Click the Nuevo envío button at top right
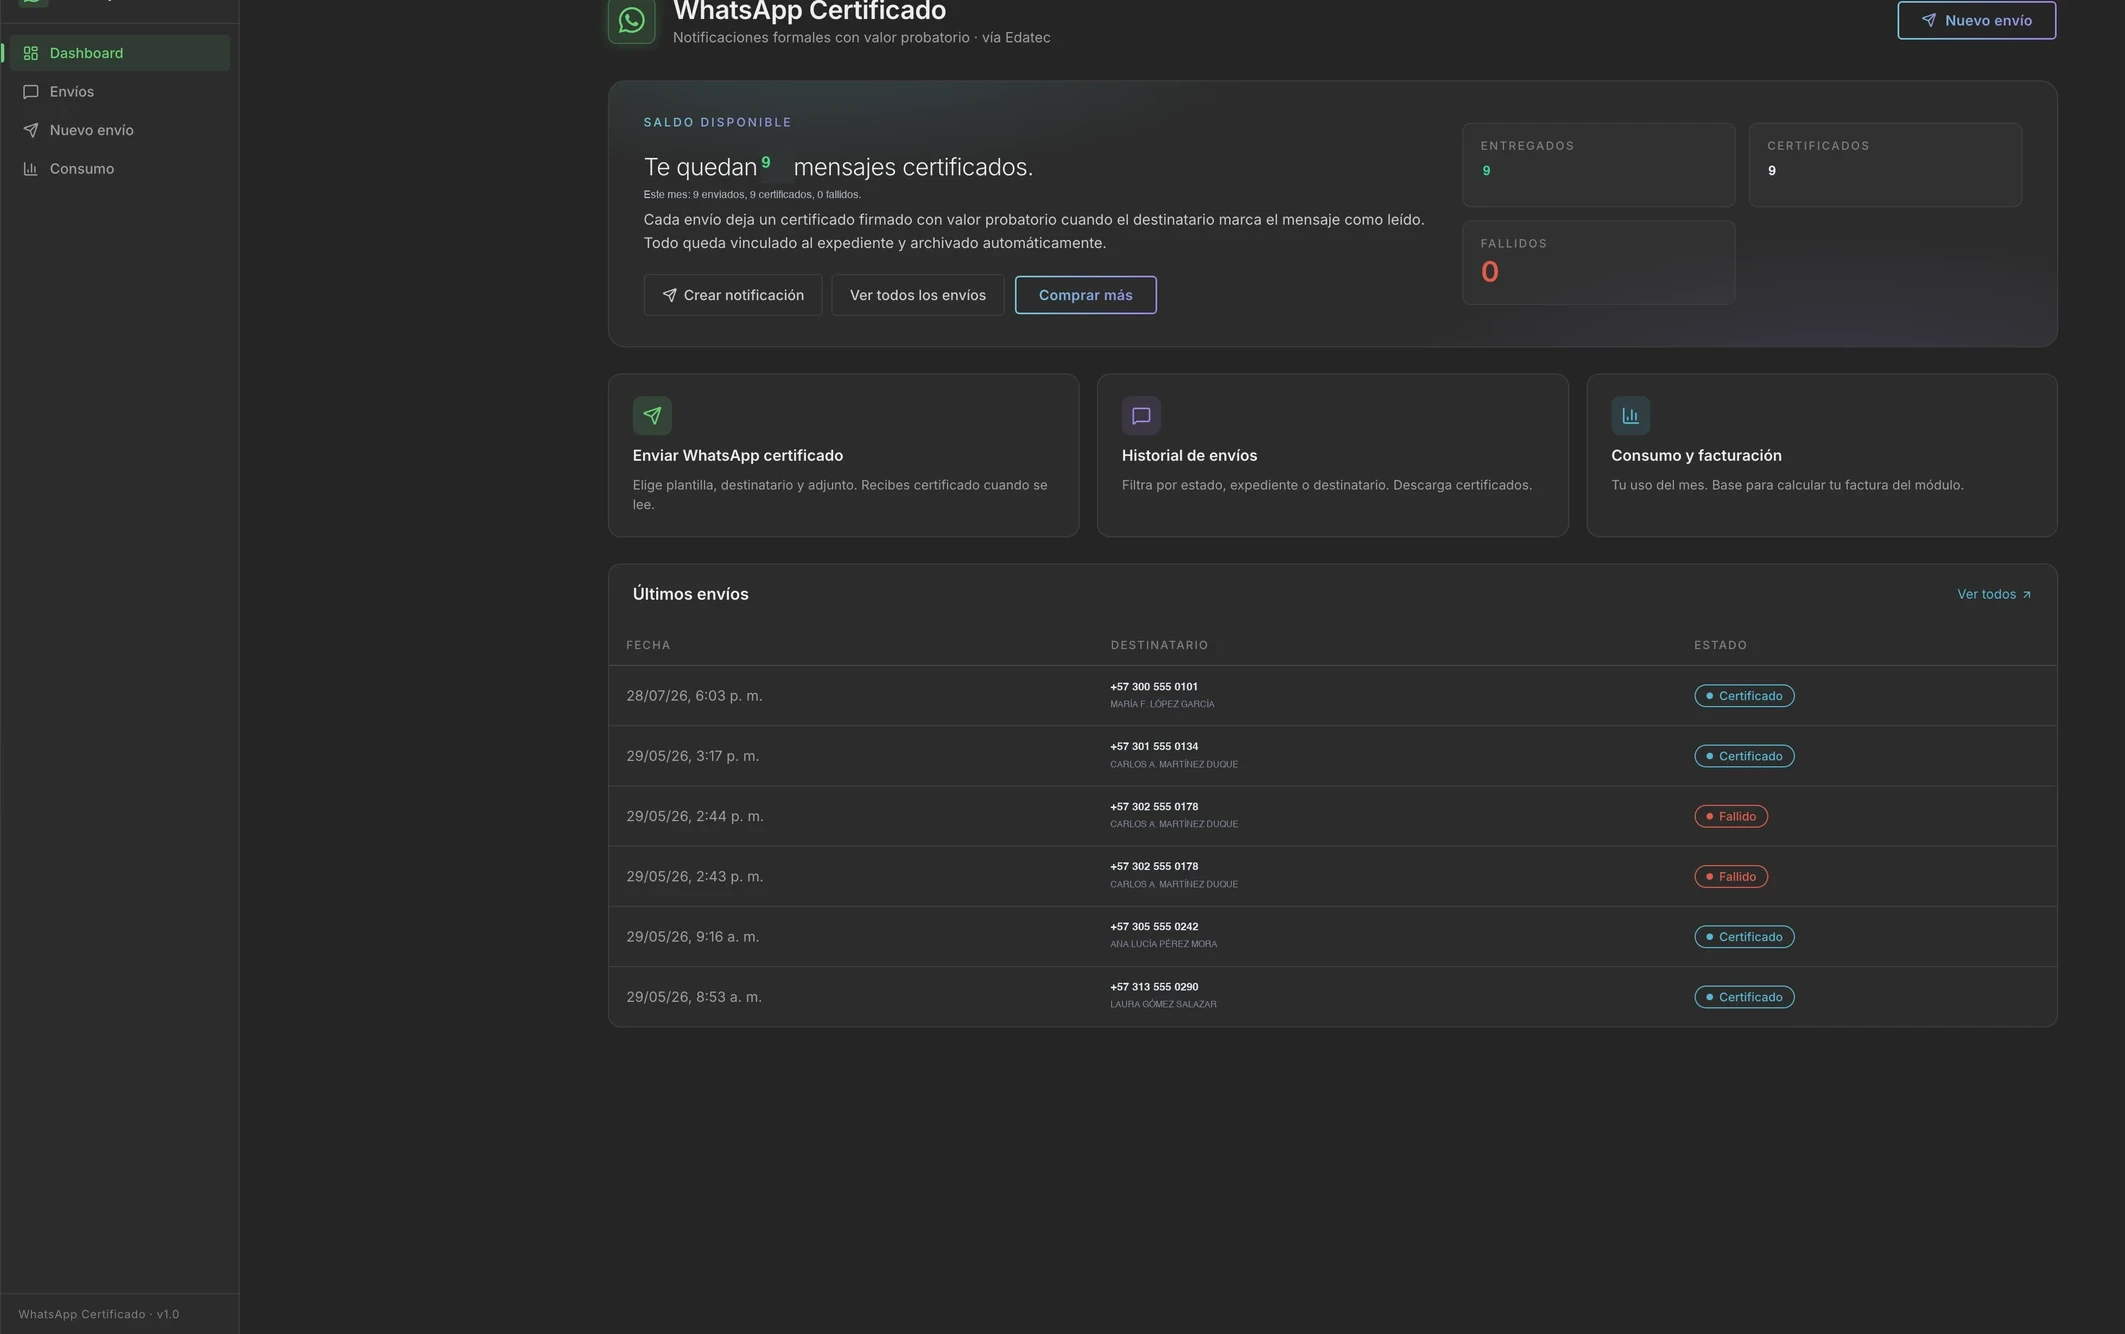 [x=1976, y=20]
